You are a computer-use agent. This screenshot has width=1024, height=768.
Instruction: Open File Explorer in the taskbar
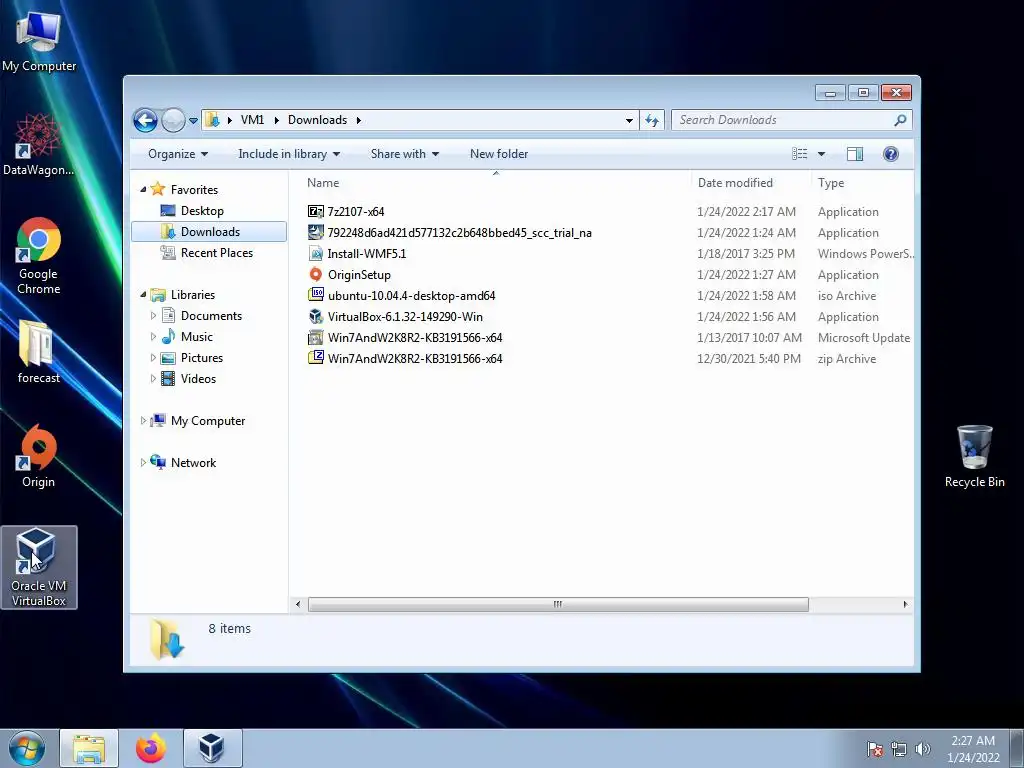(x=89, y=748)
